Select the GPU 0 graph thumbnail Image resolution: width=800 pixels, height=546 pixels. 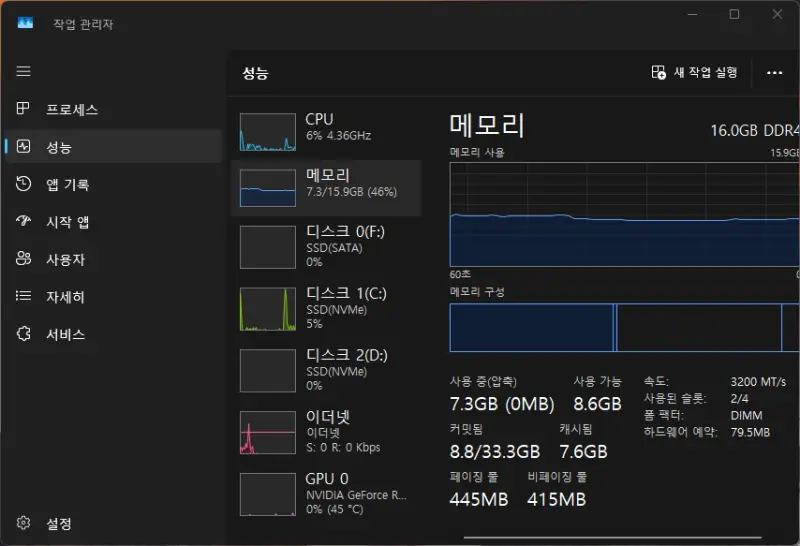click(268, 494)
